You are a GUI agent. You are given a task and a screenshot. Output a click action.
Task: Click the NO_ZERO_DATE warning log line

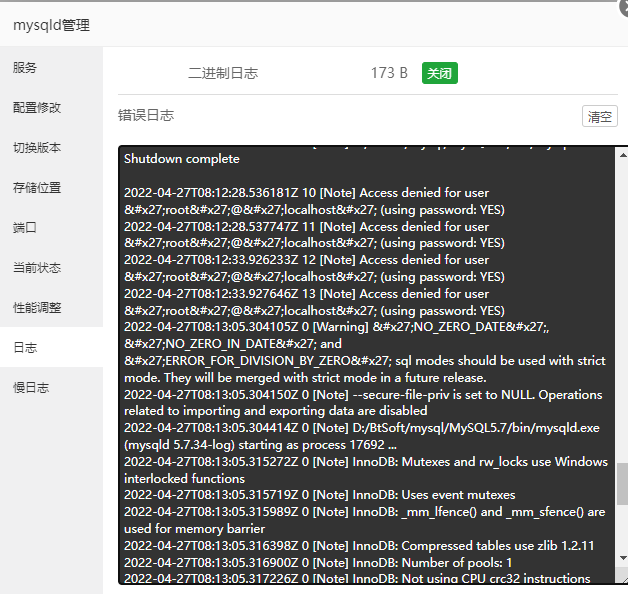point(336,327)
